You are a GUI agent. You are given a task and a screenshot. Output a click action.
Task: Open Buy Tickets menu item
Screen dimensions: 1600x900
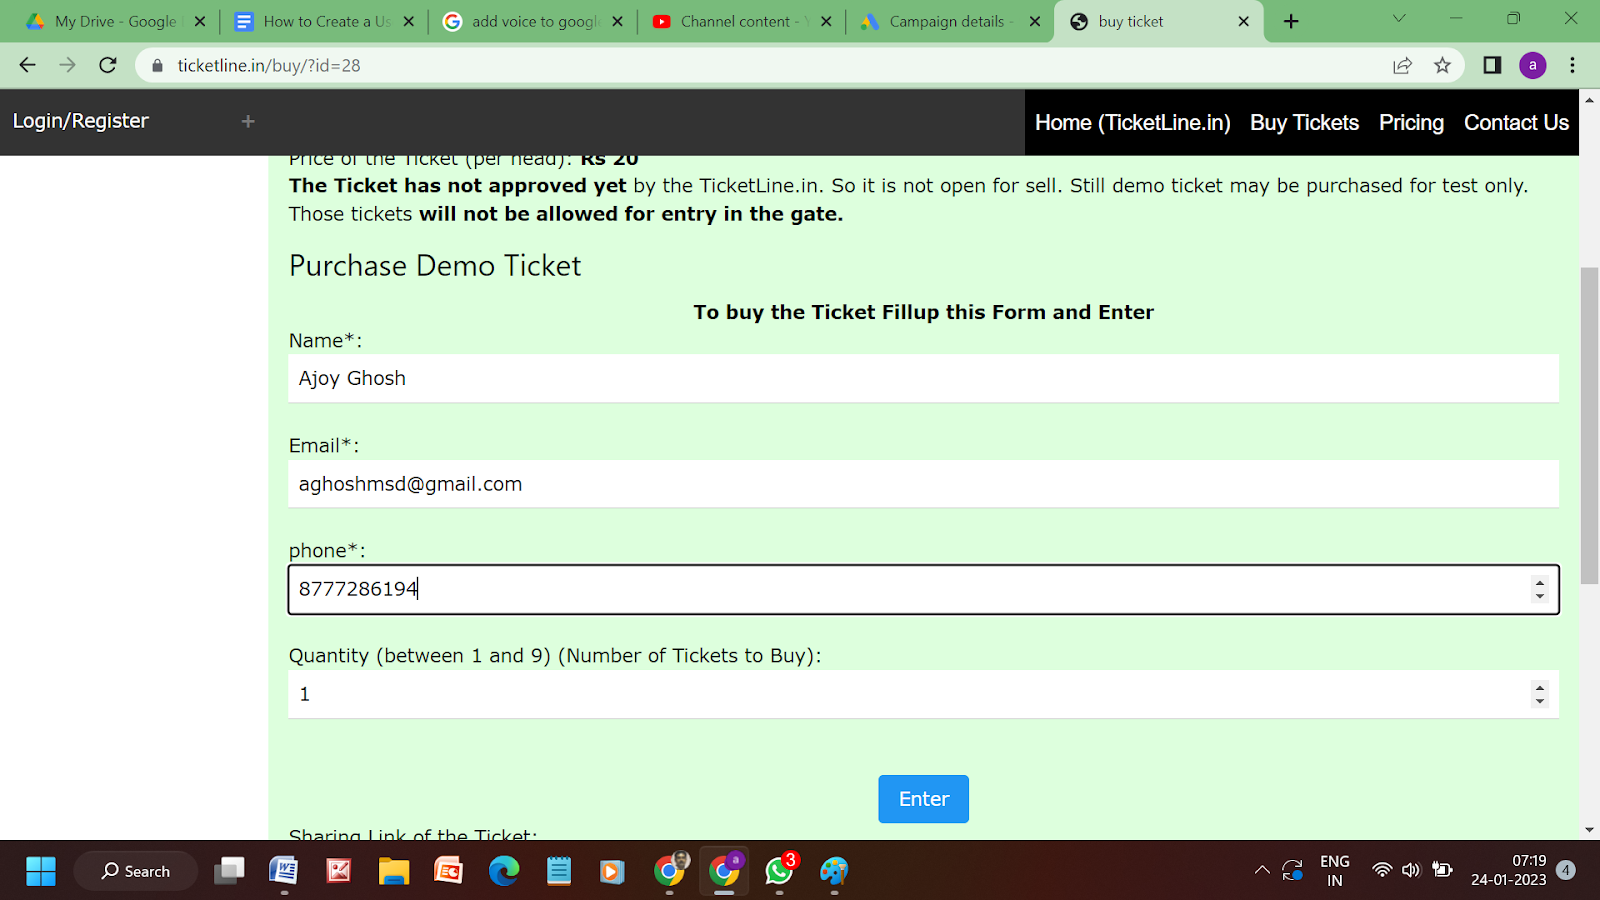pyautogui.click(x=1304, y=122)
